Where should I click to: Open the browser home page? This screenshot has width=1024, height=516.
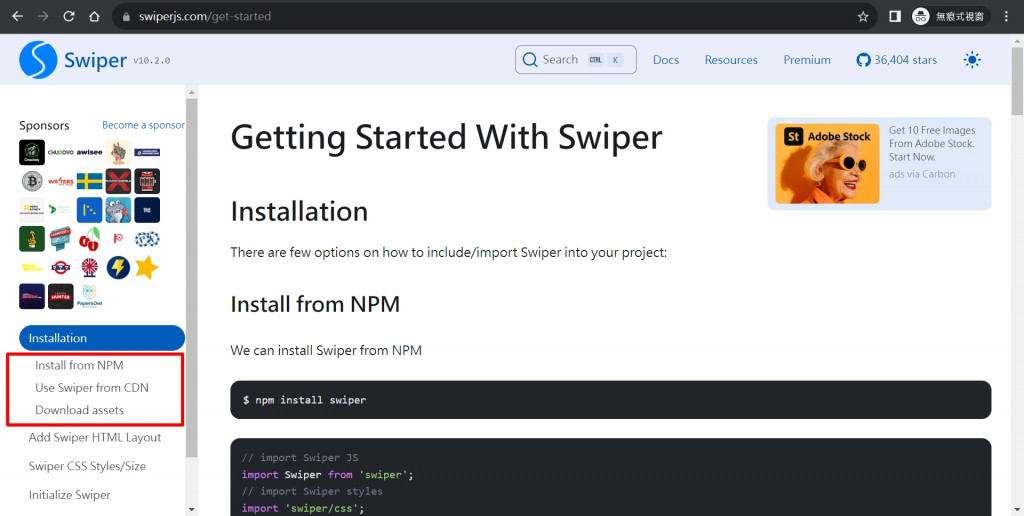coord(95,16)
